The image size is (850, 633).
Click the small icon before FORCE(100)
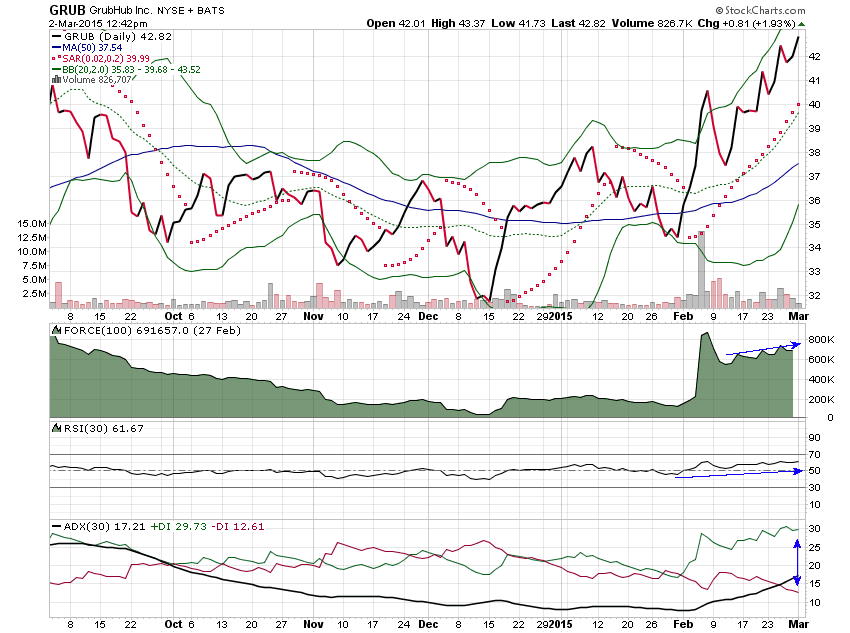pos(56,330)
